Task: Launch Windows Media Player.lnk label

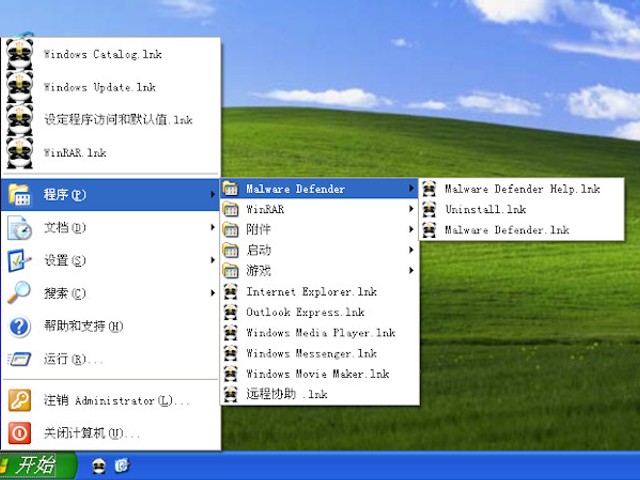Action: [x=321, y=333]
